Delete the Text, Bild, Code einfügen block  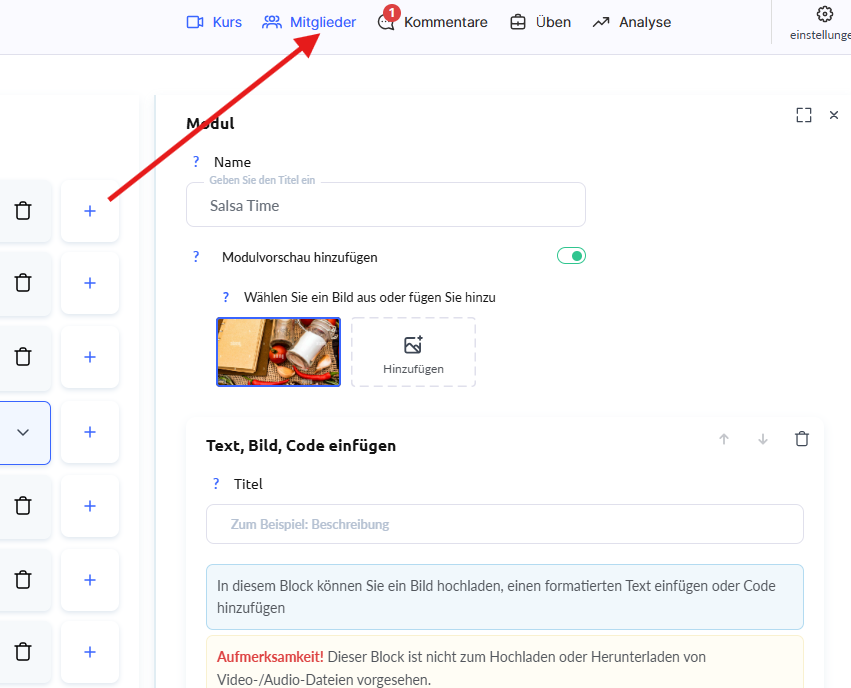coord(801,439)
